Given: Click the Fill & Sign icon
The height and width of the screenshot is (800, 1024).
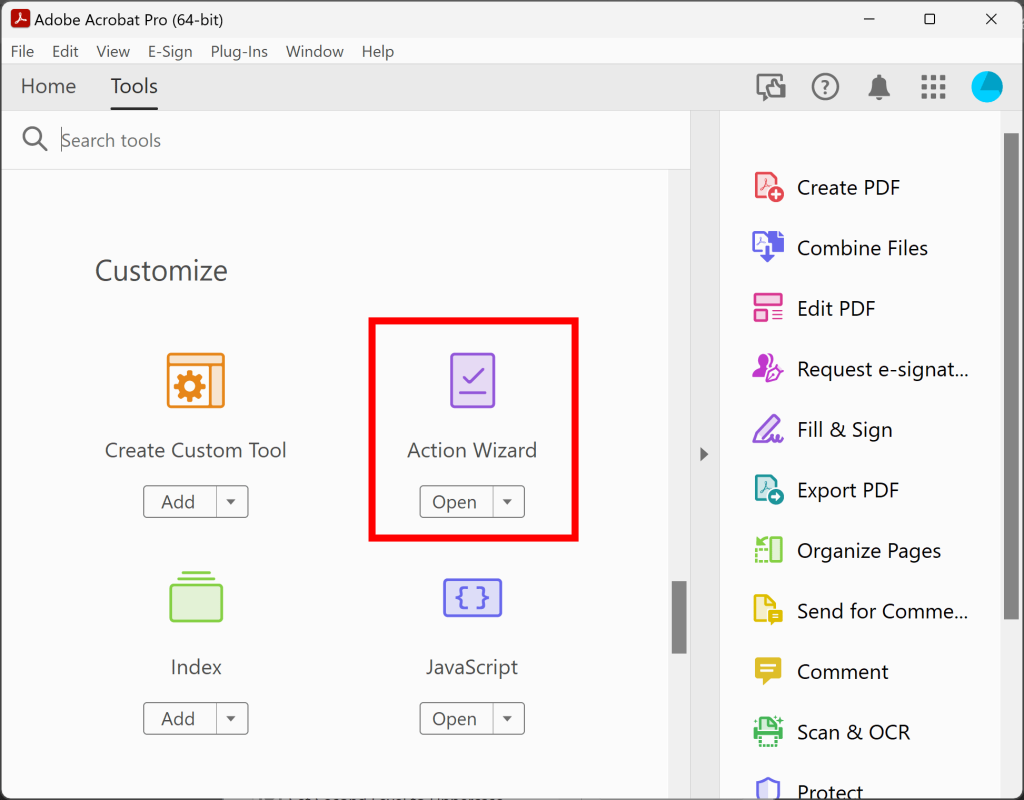Looking at the screenshot, I should tap(768, 430).
